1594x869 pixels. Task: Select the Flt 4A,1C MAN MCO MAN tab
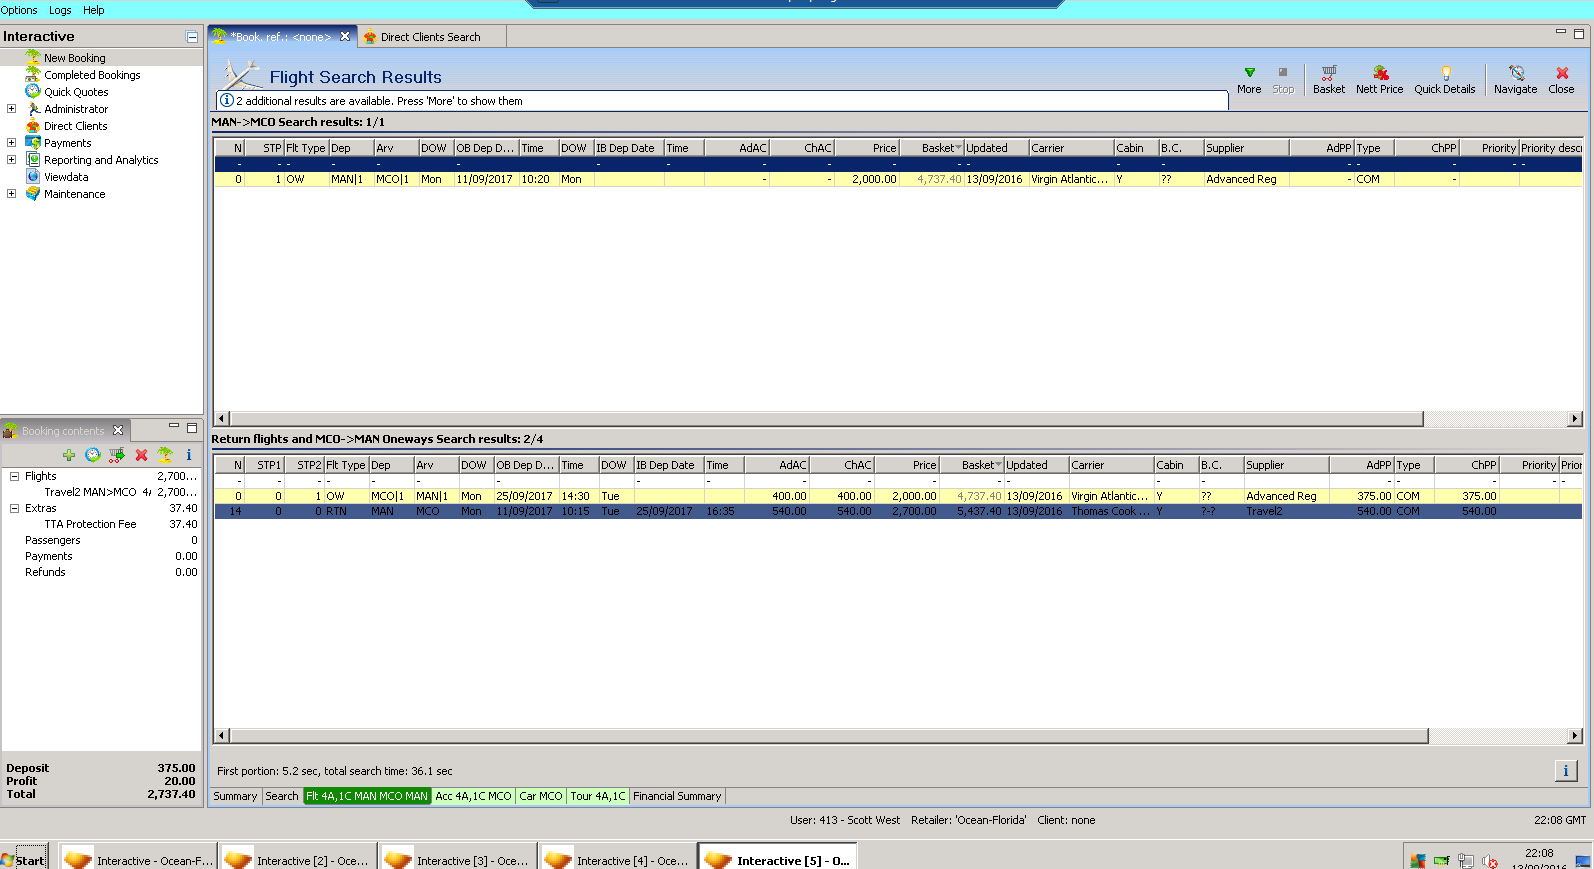coord(367,796)
